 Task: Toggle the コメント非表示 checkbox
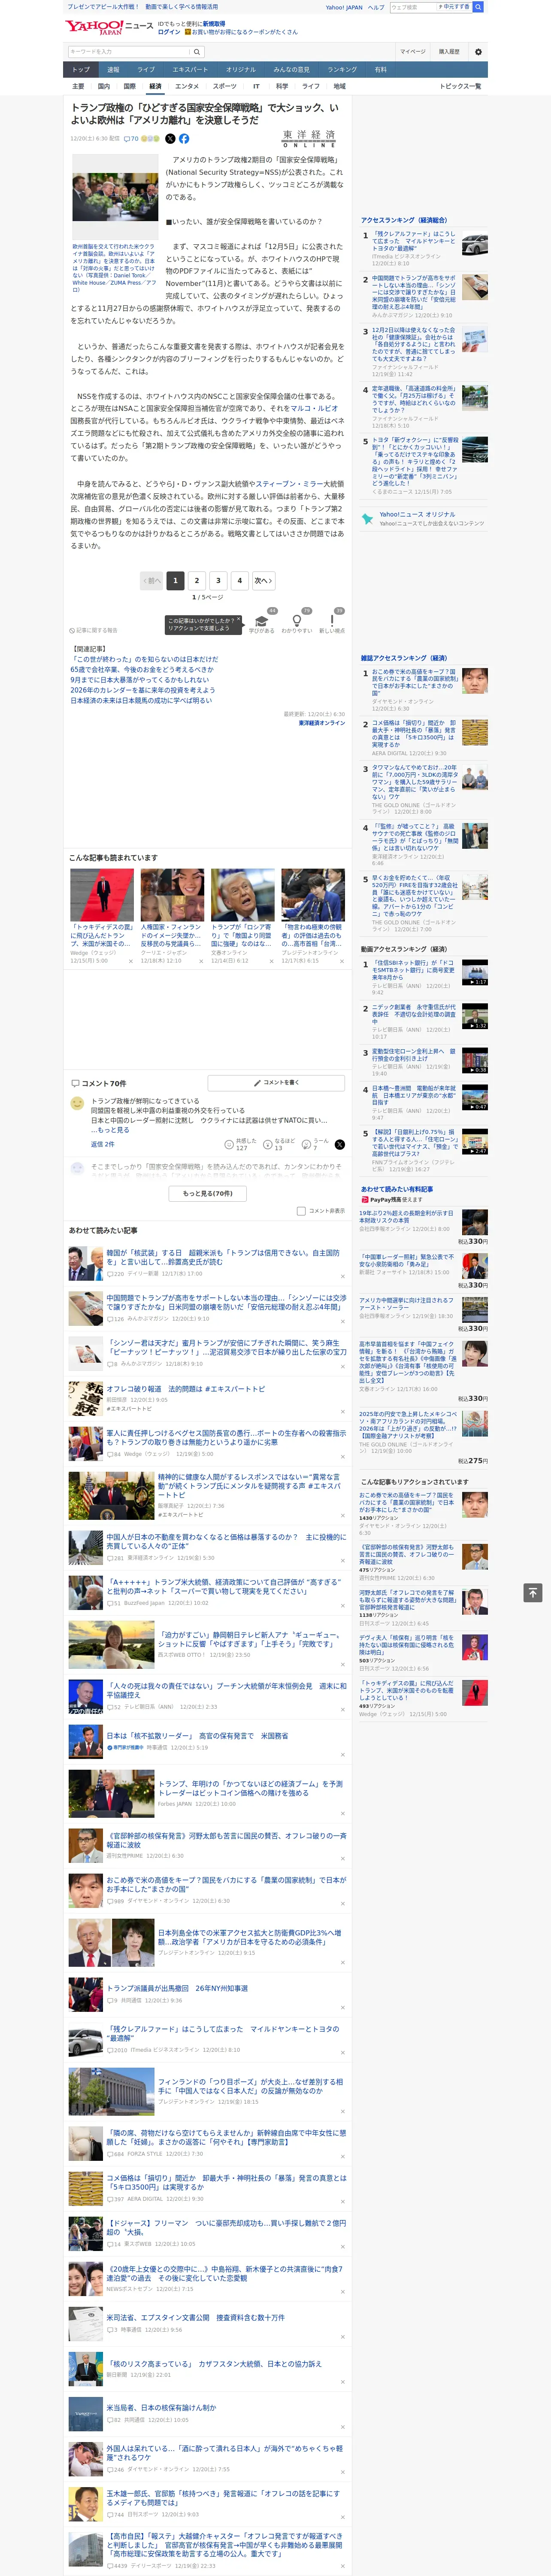coord(301,1211)
